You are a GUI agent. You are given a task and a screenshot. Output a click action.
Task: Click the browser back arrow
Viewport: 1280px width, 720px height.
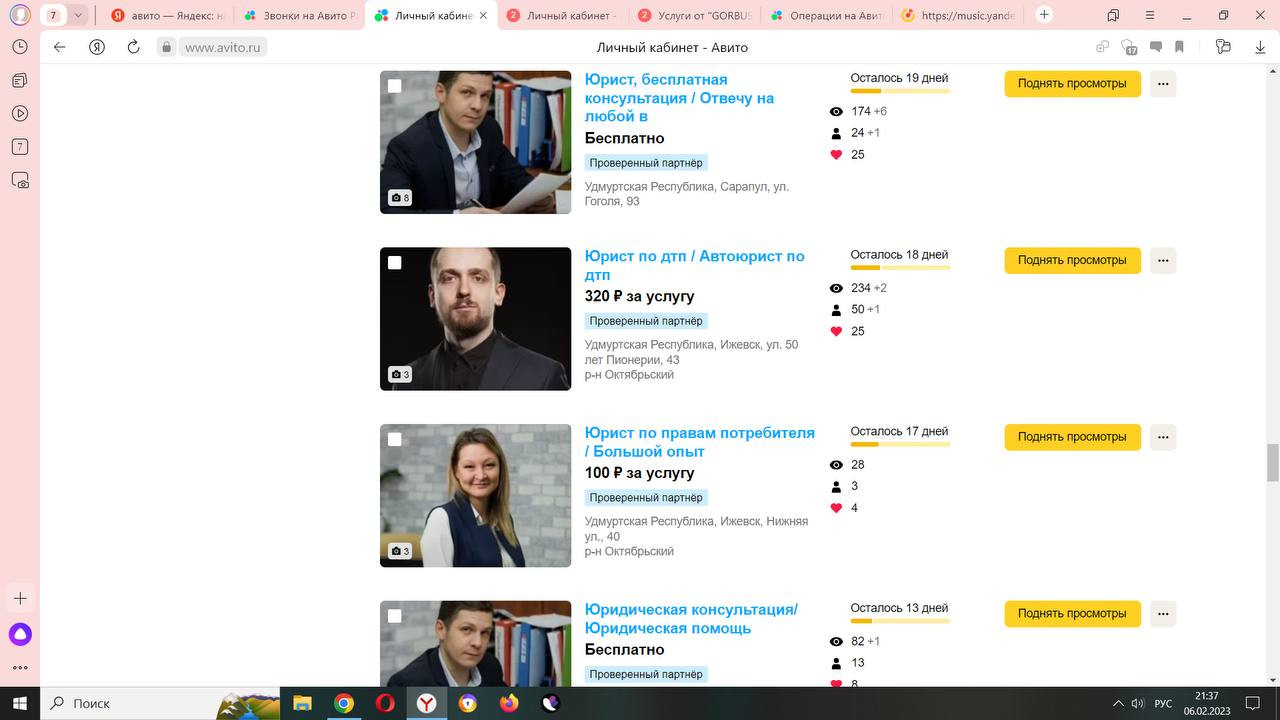pos(59,47)
